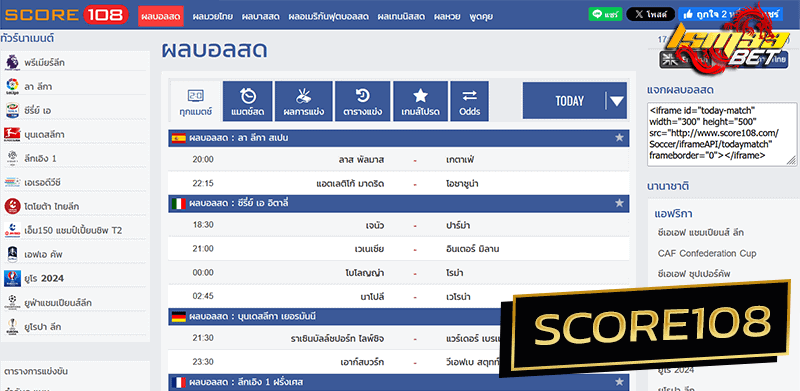Click the Bundesliga logo icon
The image size is (800, 391).
pos(12,134)
